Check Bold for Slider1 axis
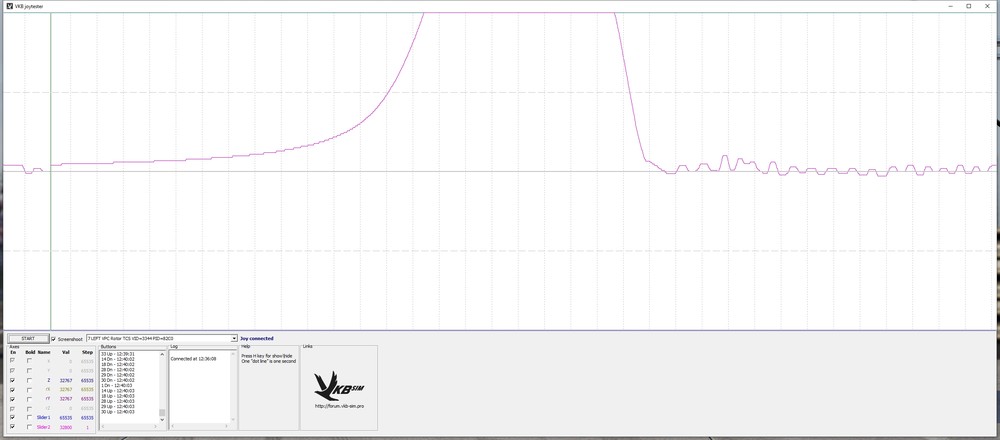Screen dimensions: 1000x440 (29, 417)
